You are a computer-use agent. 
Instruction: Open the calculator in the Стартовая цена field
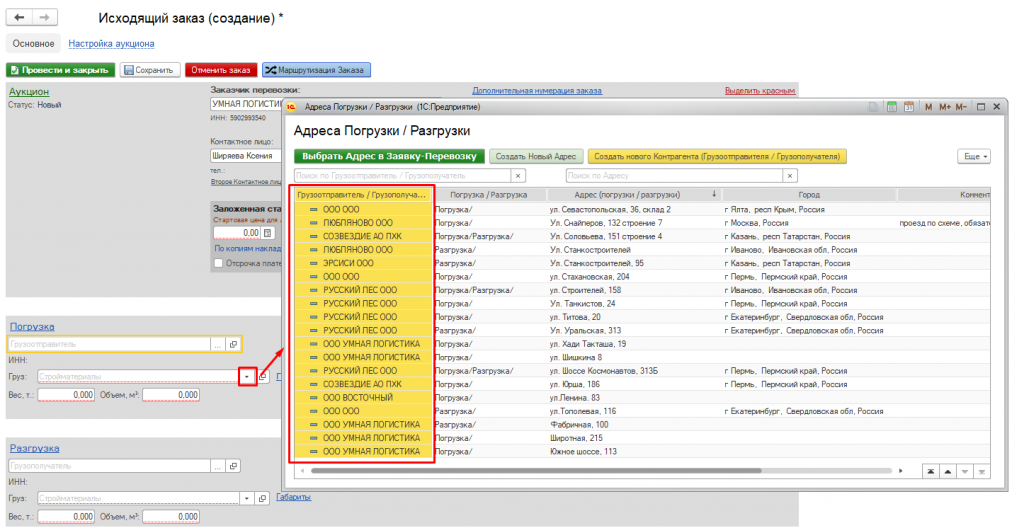tap(268, 233)
